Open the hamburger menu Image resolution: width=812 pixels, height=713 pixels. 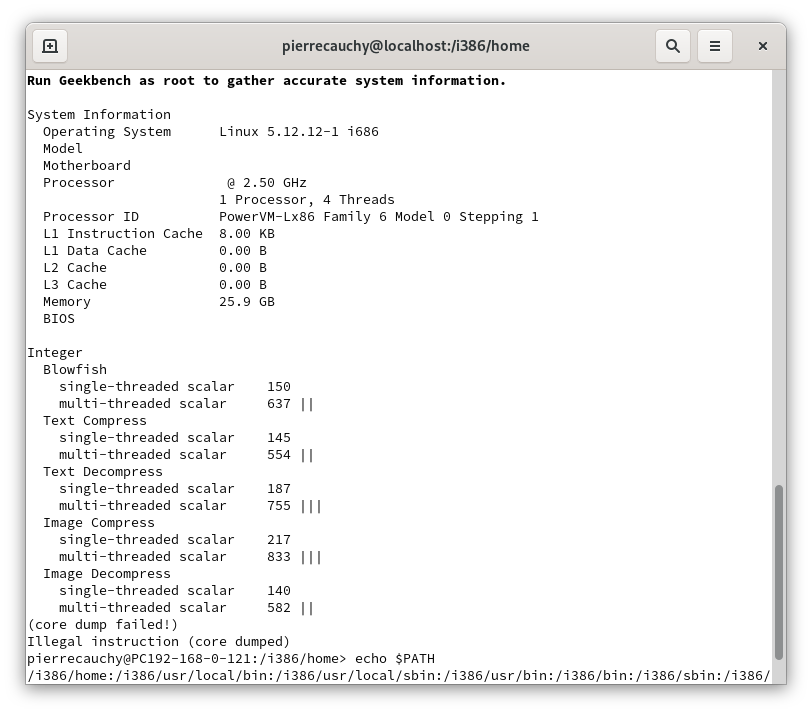coord(715,46)
